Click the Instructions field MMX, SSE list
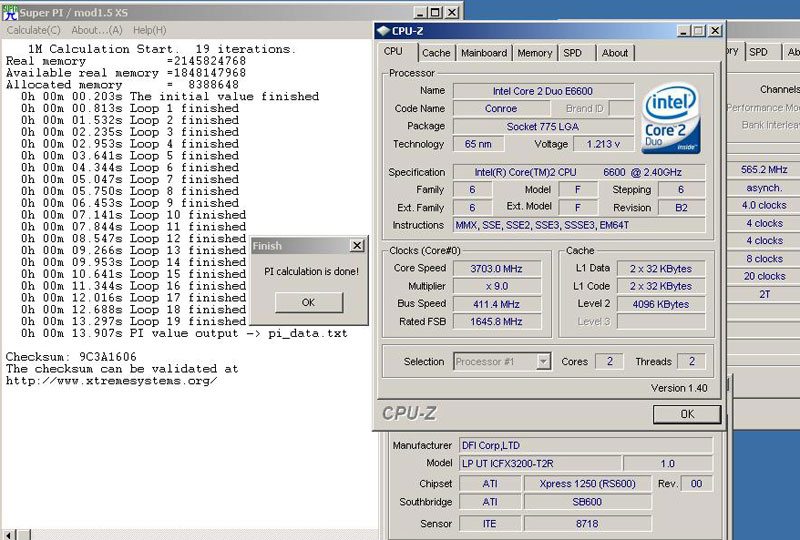800x540 pixels. [579, 225]
